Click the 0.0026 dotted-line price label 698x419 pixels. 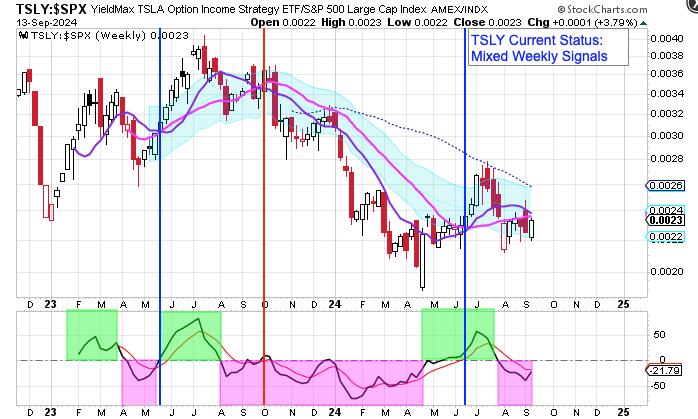point(664,186)
